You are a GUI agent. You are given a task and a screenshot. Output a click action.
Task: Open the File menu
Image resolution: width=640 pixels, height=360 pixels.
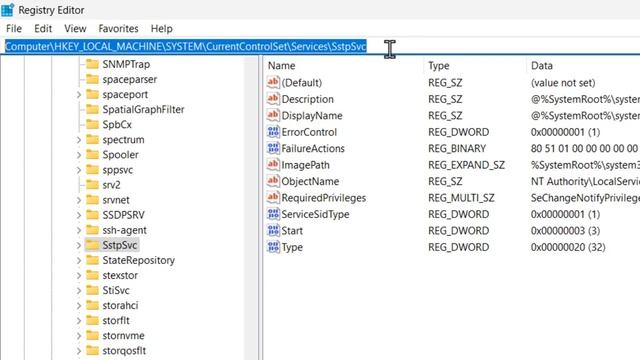(x=14, y=29)
